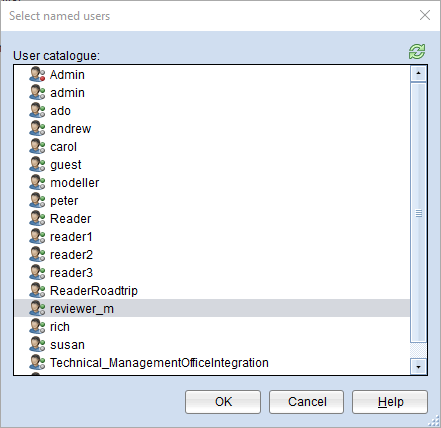The image size is (441, 428).
Task: Select user guest from the list
Action: click(x=212, y=165)
